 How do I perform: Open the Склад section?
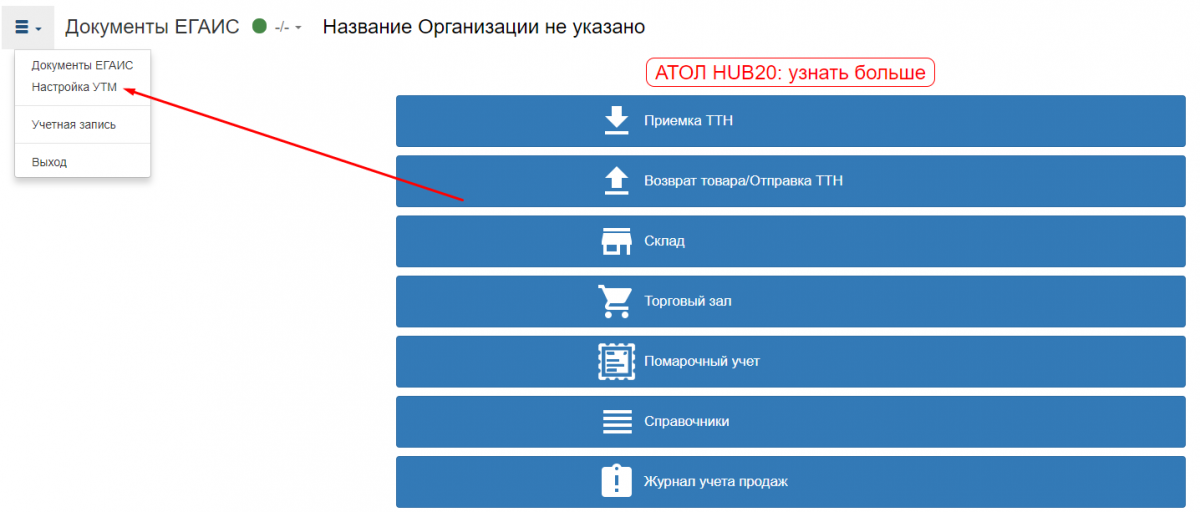point(793,241)
